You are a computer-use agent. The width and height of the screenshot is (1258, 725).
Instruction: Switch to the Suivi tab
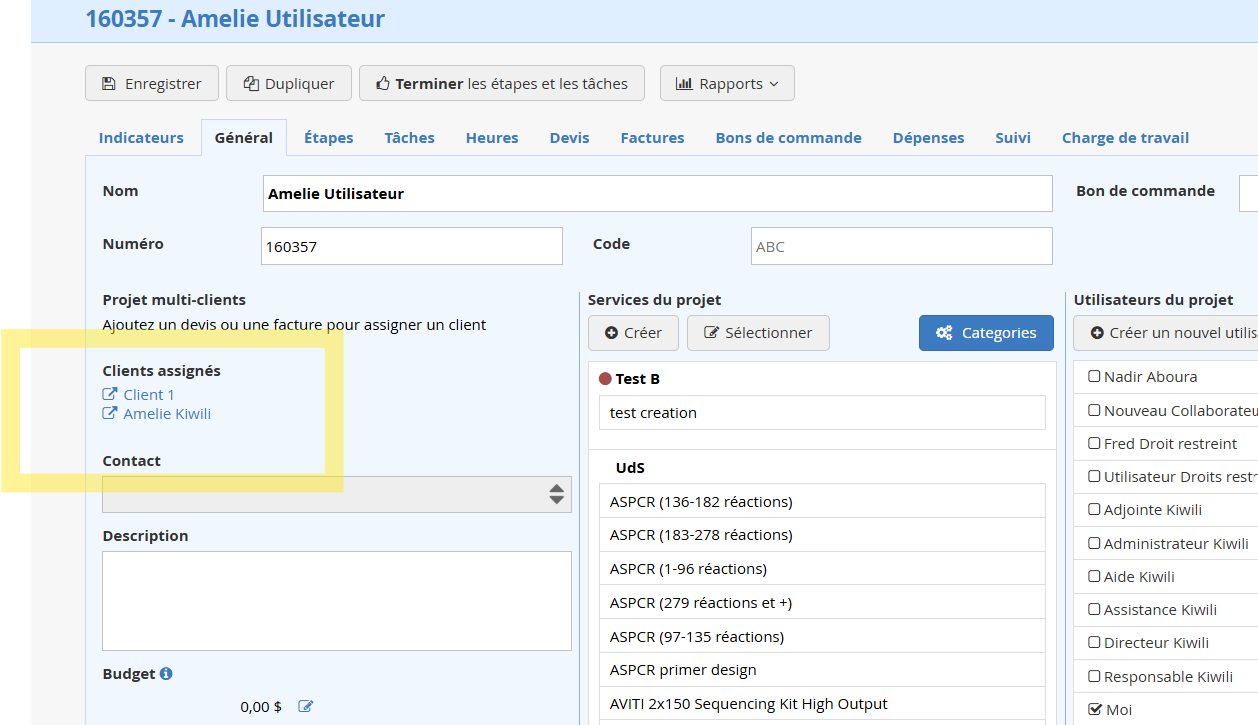click(1013, 138)
